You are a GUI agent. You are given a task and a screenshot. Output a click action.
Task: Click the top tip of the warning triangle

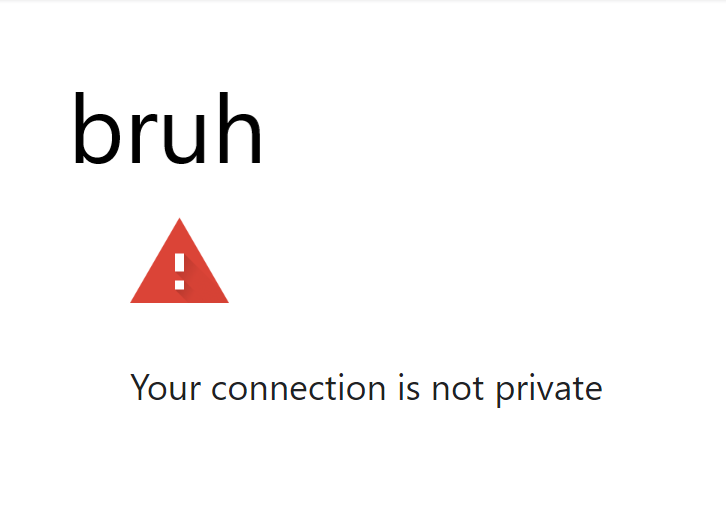coord(180,220)
